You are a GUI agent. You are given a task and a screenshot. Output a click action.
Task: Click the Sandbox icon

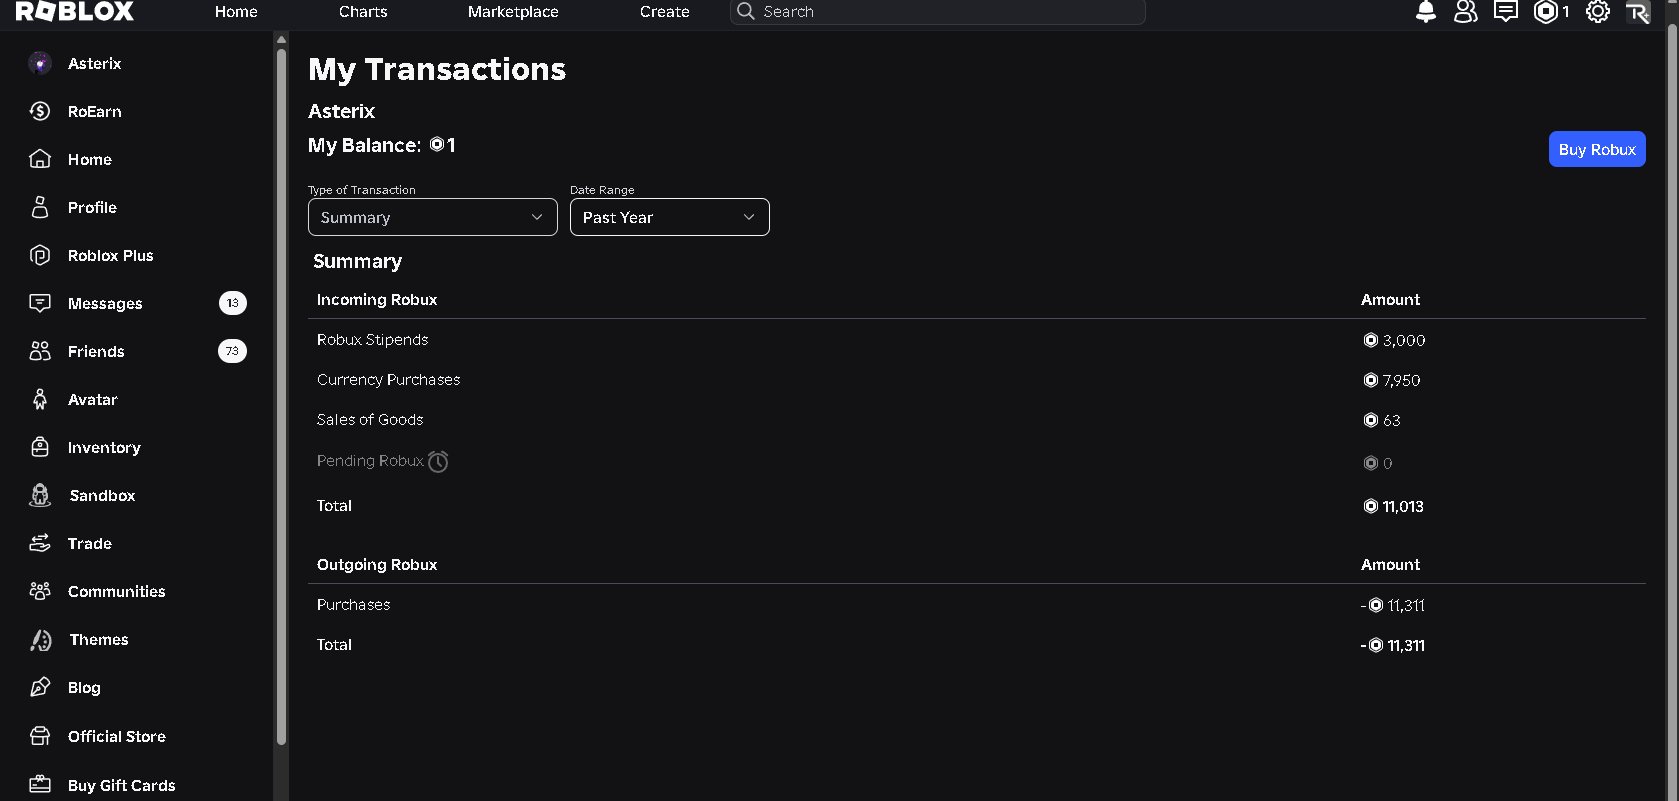(x=40, y=495)
